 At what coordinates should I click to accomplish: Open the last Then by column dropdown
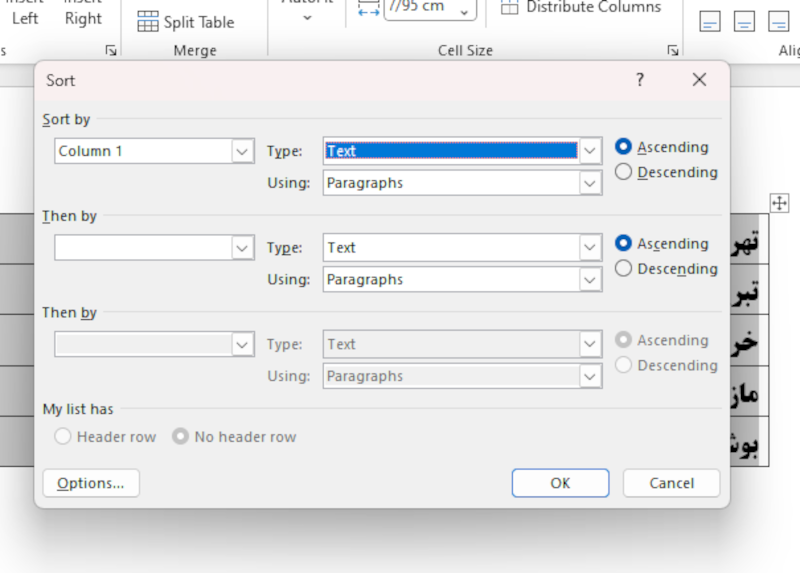[242, 344]
